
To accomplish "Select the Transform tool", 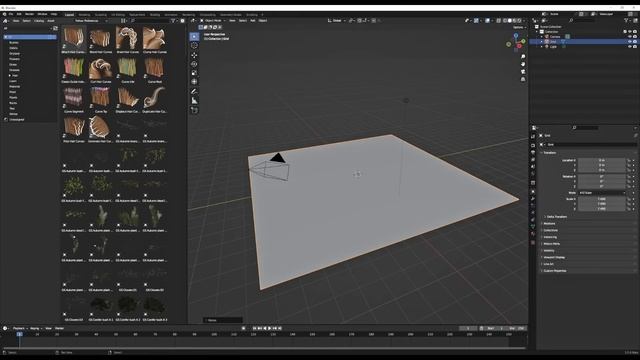I will [194, 82].
